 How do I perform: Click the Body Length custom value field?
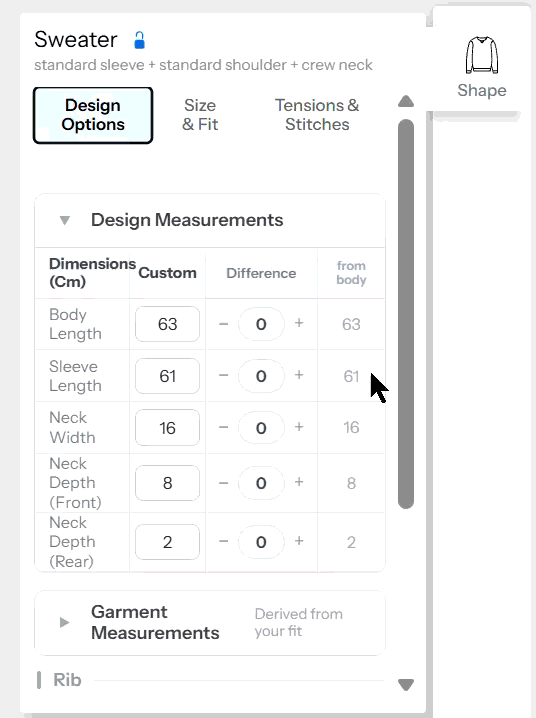coord(168,324)
